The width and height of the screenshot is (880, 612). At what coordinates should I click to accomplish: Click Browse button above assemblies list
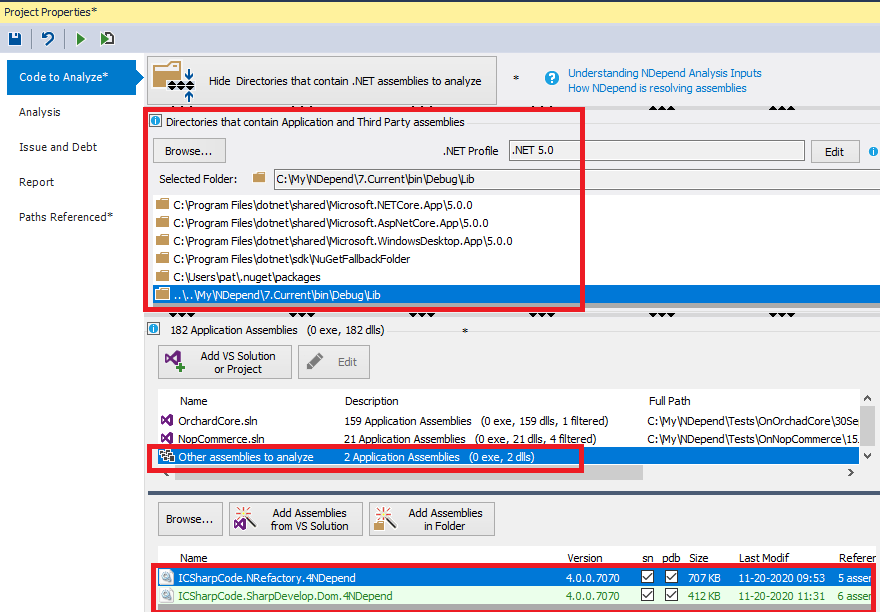190,519
